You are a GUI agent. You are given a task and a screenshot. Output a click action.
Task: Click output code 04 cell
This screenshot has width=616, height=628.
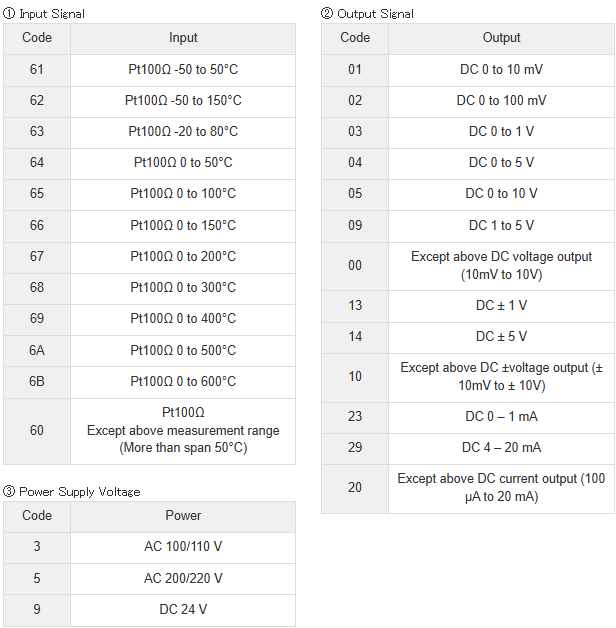pyautogui.click(x=355, y=163)
